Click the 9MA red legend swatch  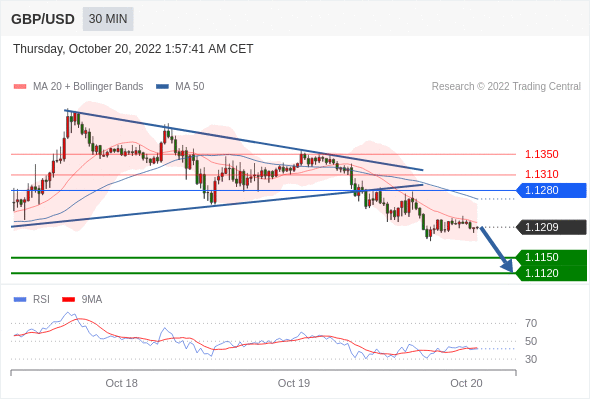68,300
